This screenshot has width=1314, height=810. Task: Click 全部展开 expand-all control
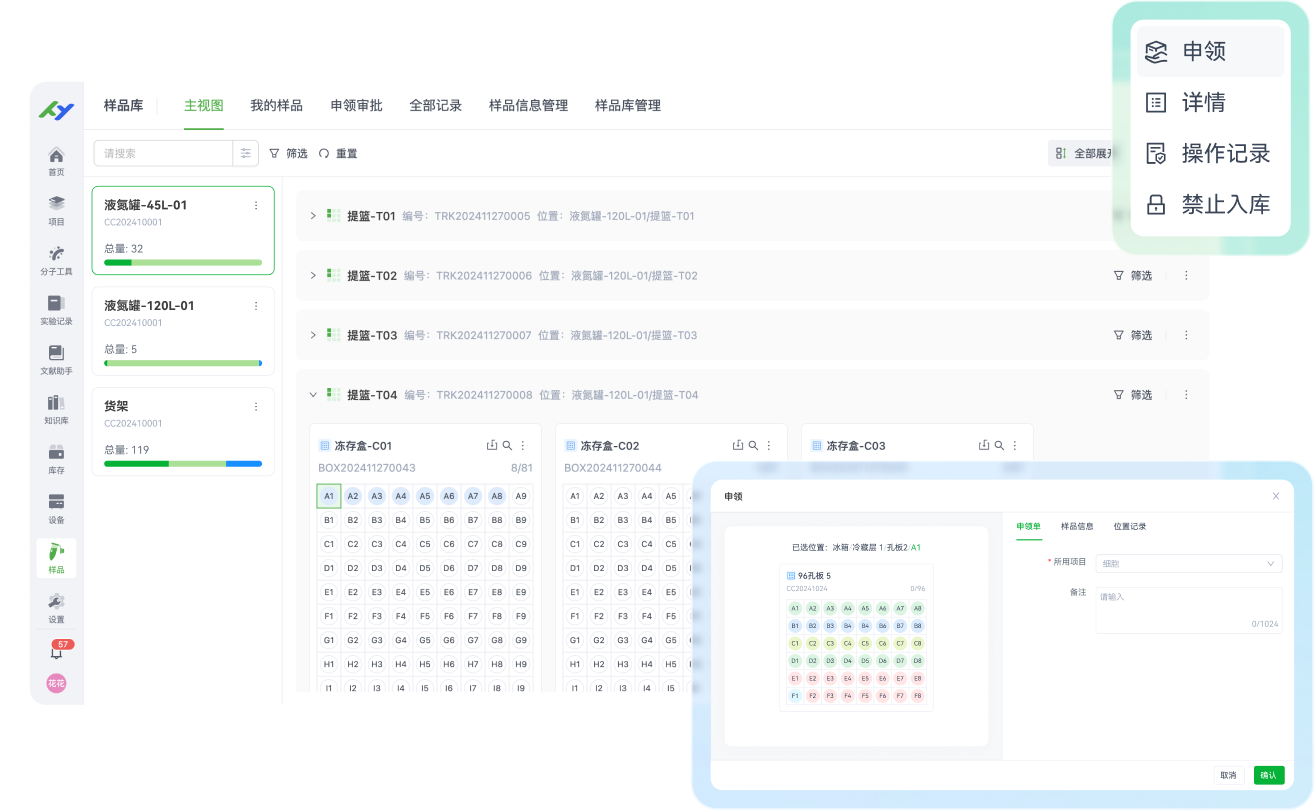coord(1085,154)
